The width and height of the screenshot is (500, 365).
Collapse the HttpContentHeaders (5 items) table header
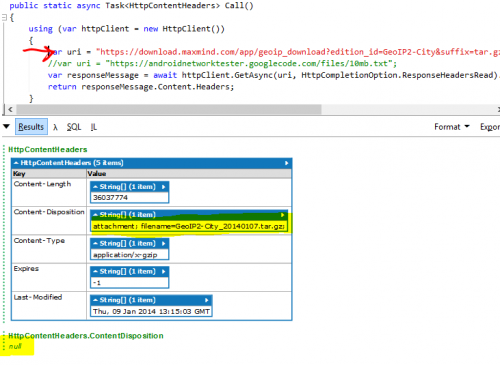pyautogui.click(x=16, y=163)
